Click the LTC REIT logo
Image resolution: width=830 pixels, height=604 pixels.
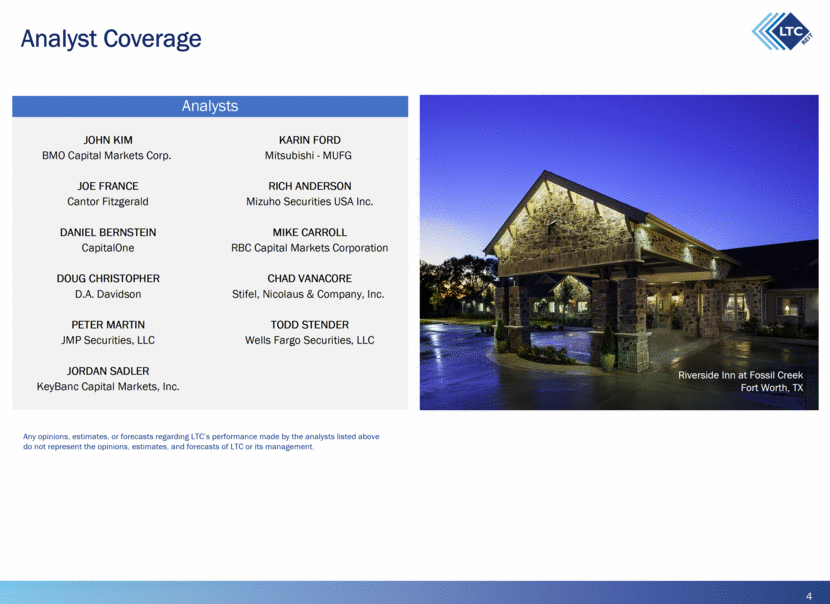coord(782,31)
